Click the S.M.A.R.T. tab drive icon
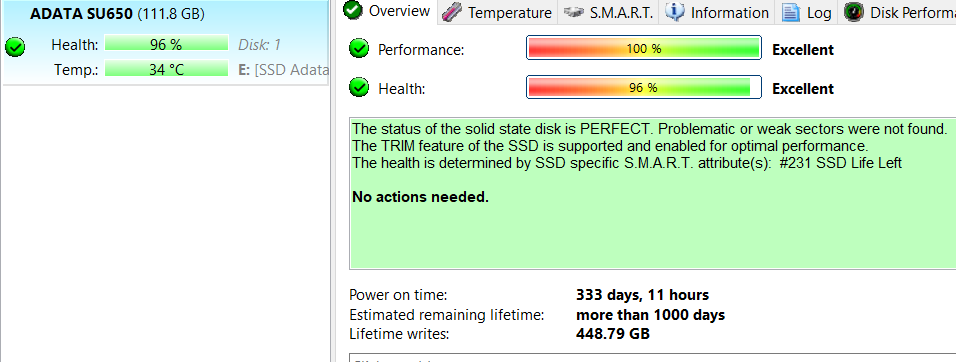 [574, 12]
